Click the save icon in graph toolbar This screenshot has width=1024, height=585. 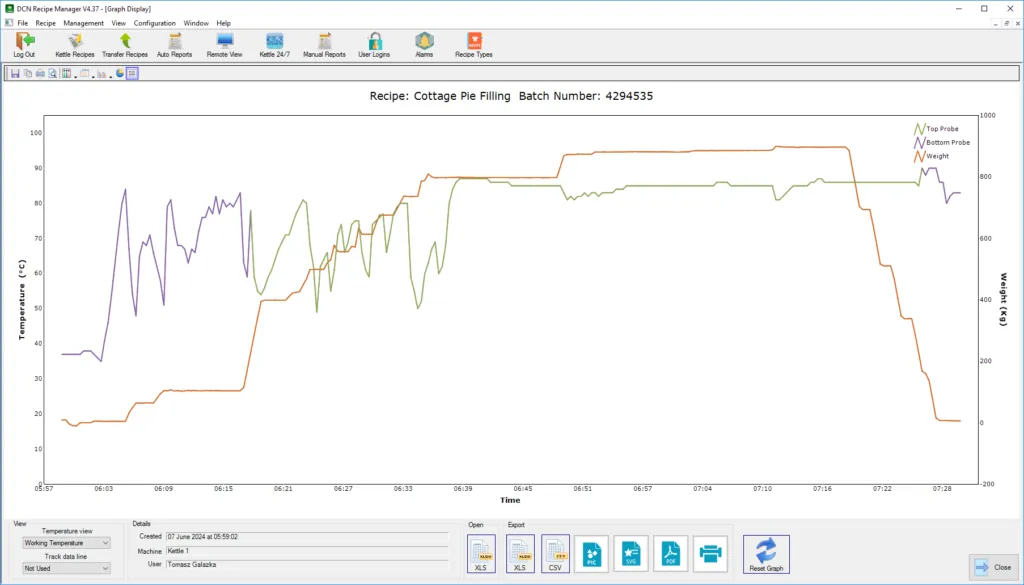pos(15,74)
